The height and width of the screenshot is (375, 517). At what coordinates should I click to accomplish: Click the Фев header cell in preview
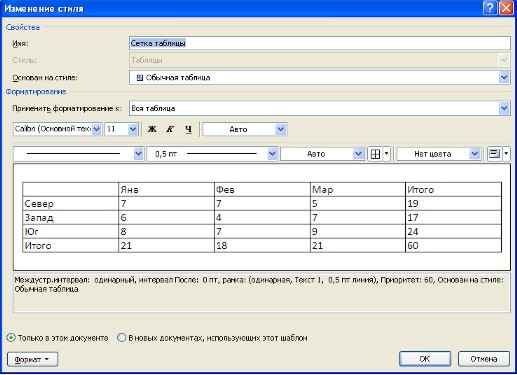(262, 190)
